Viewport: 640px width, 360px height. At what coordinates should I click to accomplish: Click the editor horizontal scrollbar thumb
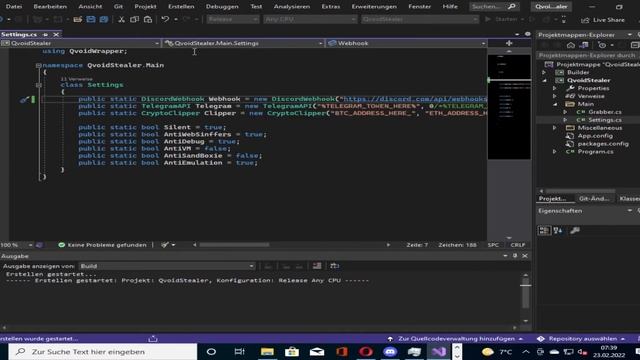(x=234, y=244)
